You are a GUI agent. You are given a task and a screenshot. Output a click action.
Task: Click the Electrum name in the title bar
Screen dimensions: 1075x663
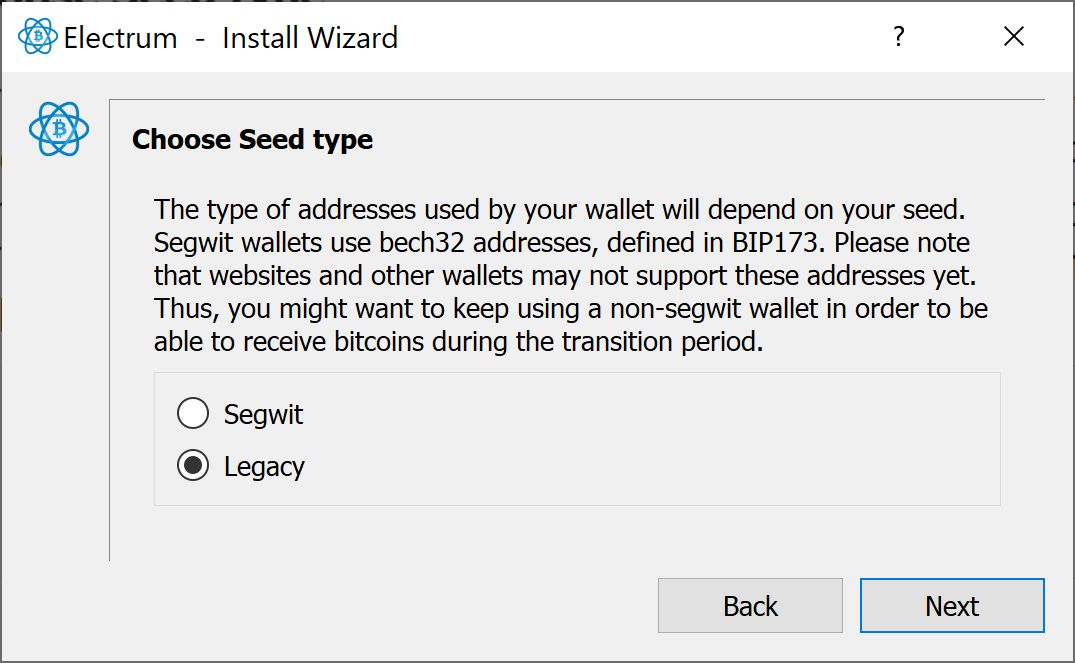pyautogui.click(x=120, y=38)
